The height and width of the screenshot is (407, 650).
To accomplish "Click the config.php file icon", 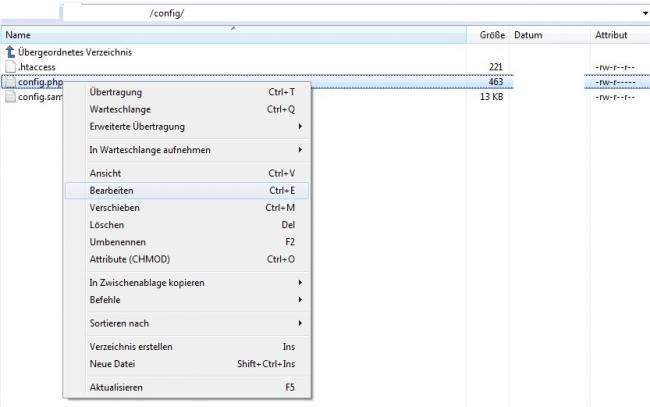I will [x=10, y=82].
